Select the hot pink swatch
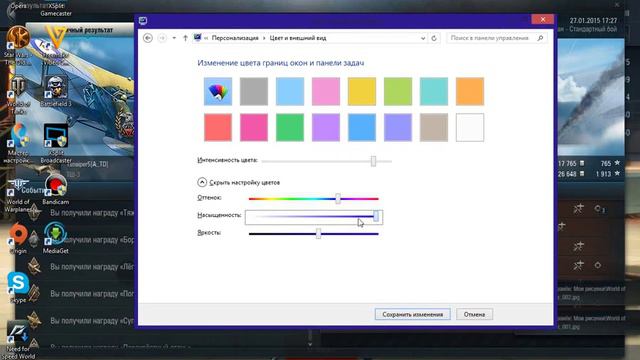 tap(254, 127)
